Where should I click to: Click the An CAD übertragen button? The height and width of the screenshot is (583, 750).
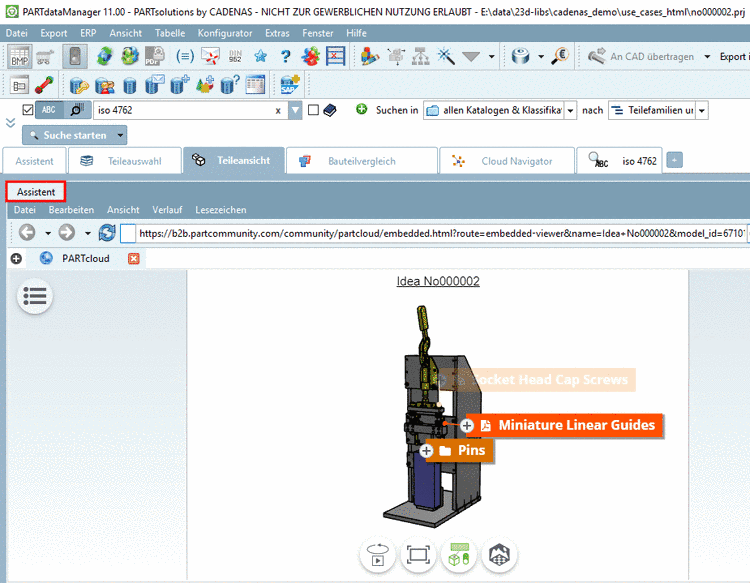641,56
